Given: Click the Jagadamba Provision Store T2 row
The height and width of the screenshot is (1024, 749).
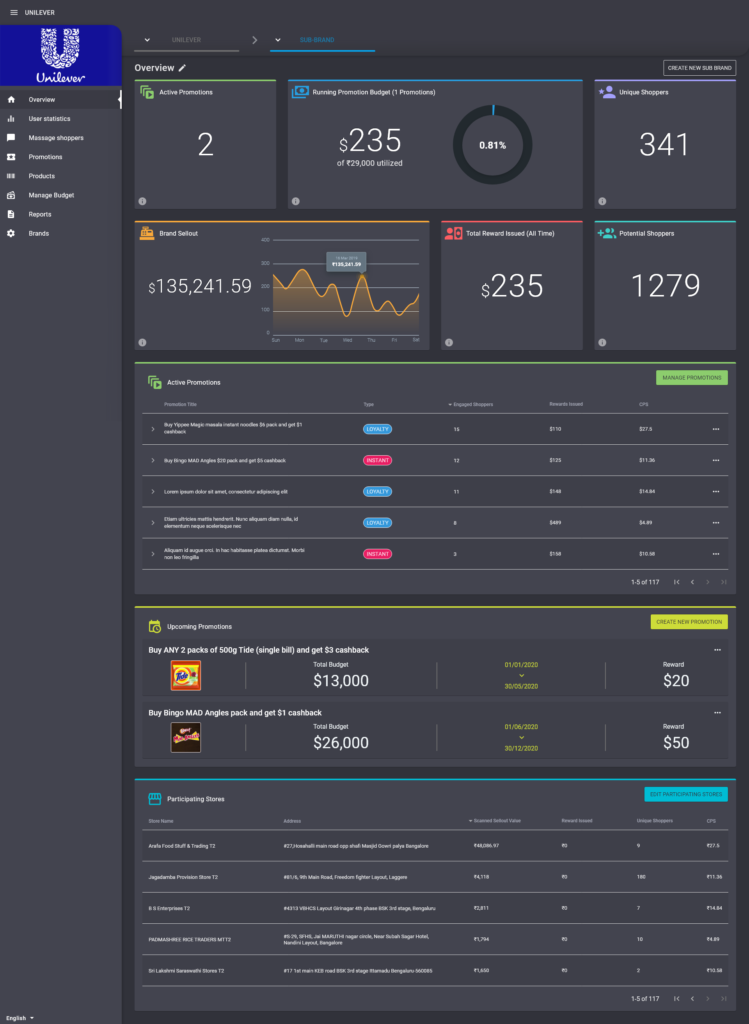Looking at the screenshot, I should pyautogui.click(x=435, y=877).
